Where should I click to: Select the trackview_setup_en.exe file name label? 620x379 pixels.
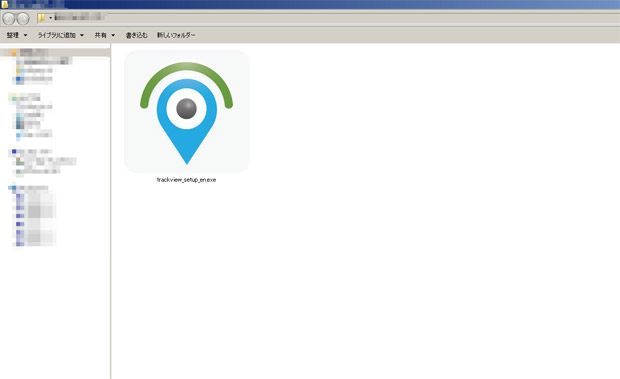point(186,180)
